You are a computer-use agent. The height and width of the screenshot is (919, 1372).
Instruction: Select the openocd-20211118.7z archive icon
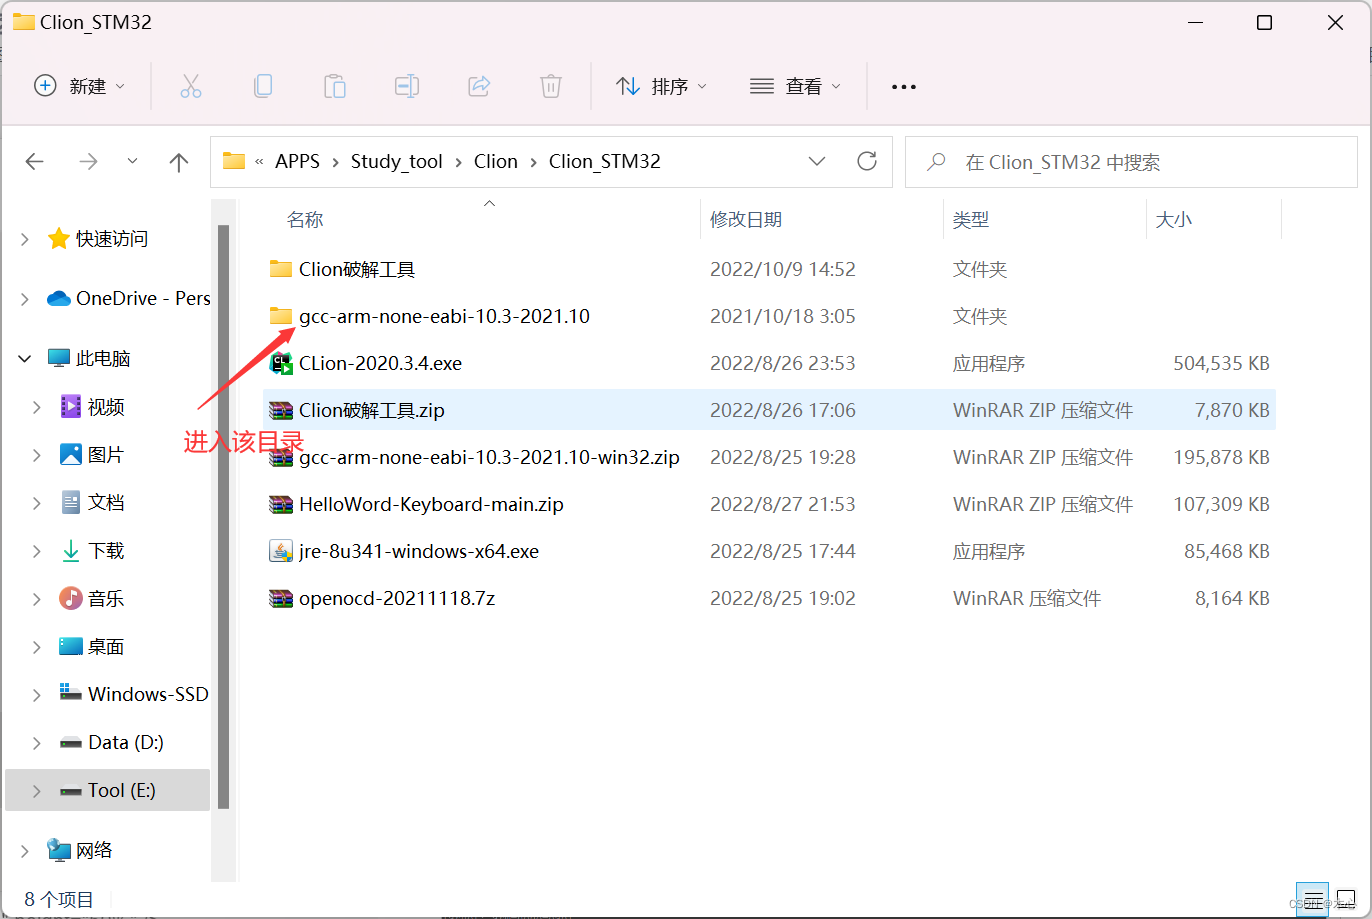tap(281, 598)
